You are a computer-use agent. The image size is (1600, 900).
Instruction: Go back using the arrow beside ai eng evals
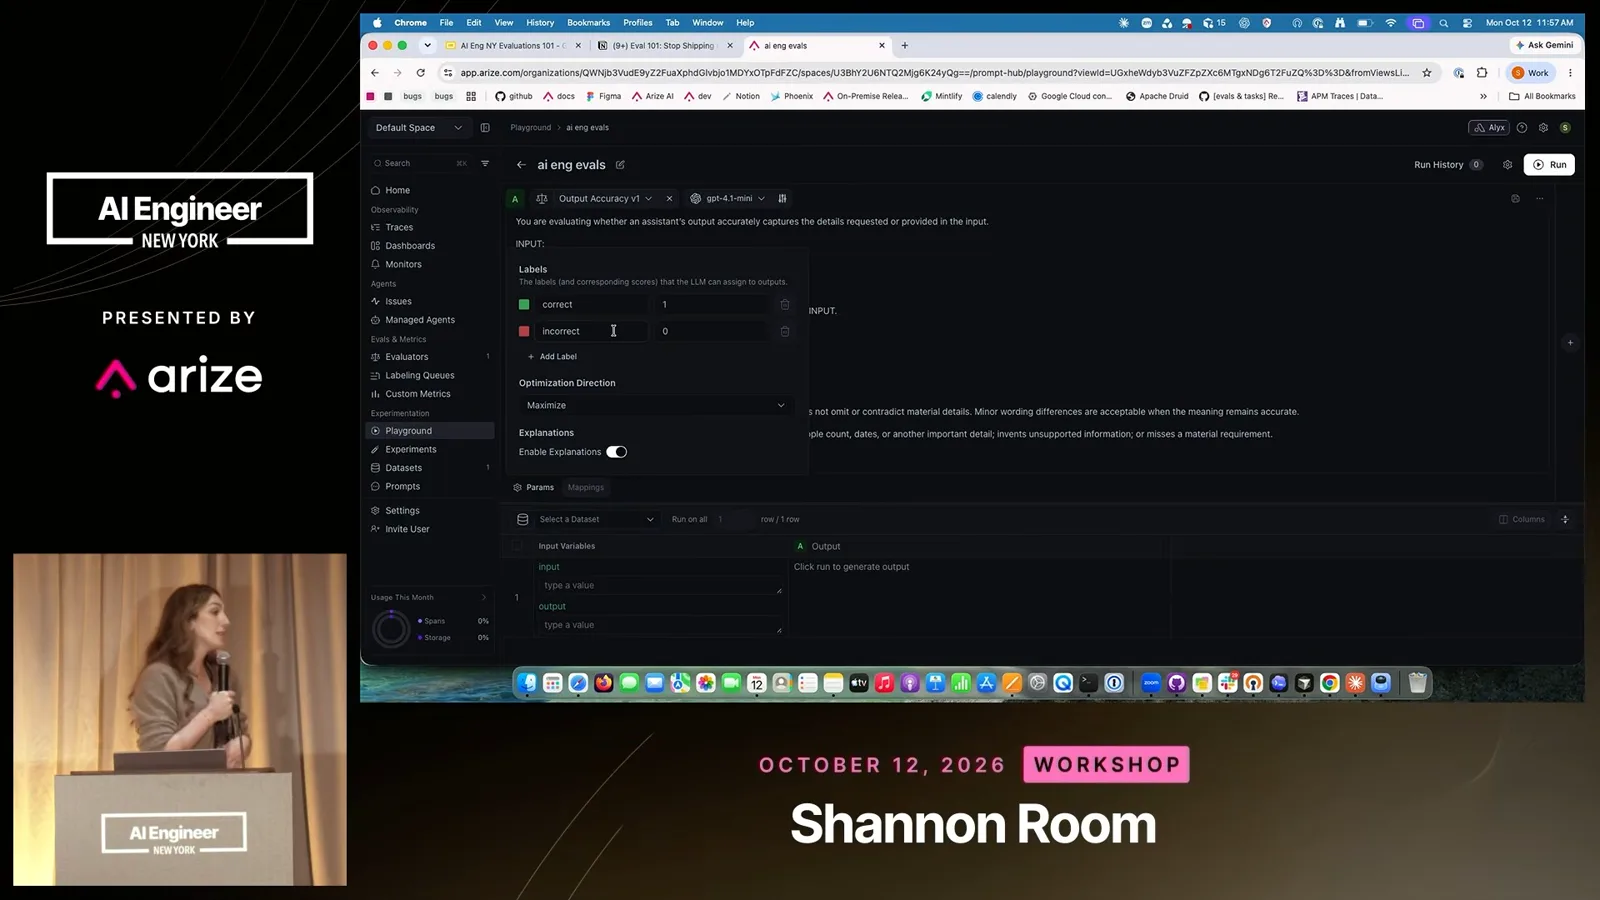click(x=521, y=165)
